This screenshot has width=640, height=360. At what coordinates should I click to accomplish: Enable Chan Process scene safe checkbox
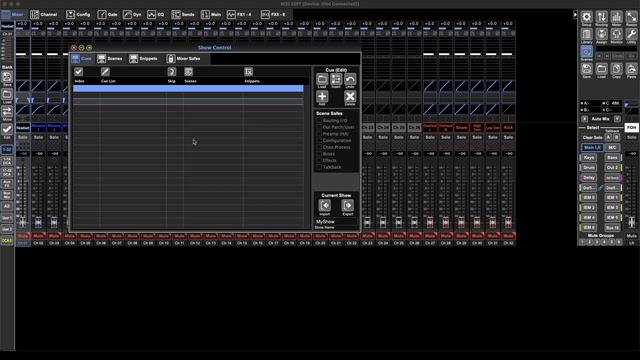click(x=319, y=147)
